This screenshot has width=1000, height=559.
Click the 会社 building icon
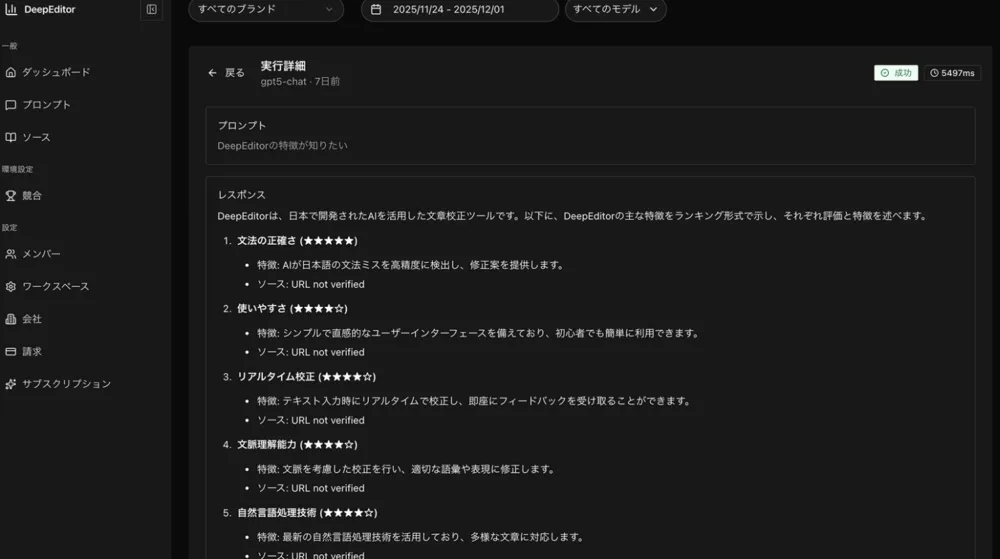tap(11, 319)
